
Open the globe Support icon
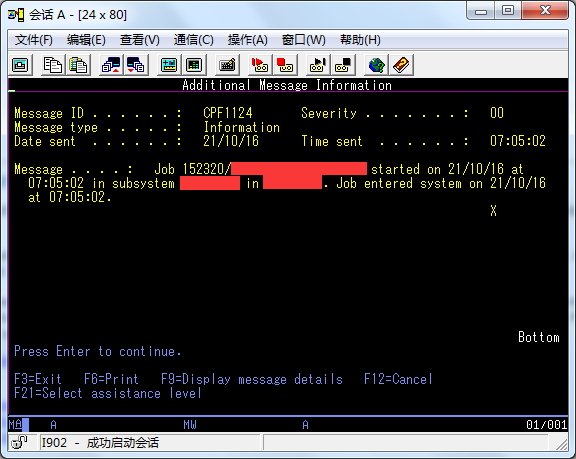[376, 65]
